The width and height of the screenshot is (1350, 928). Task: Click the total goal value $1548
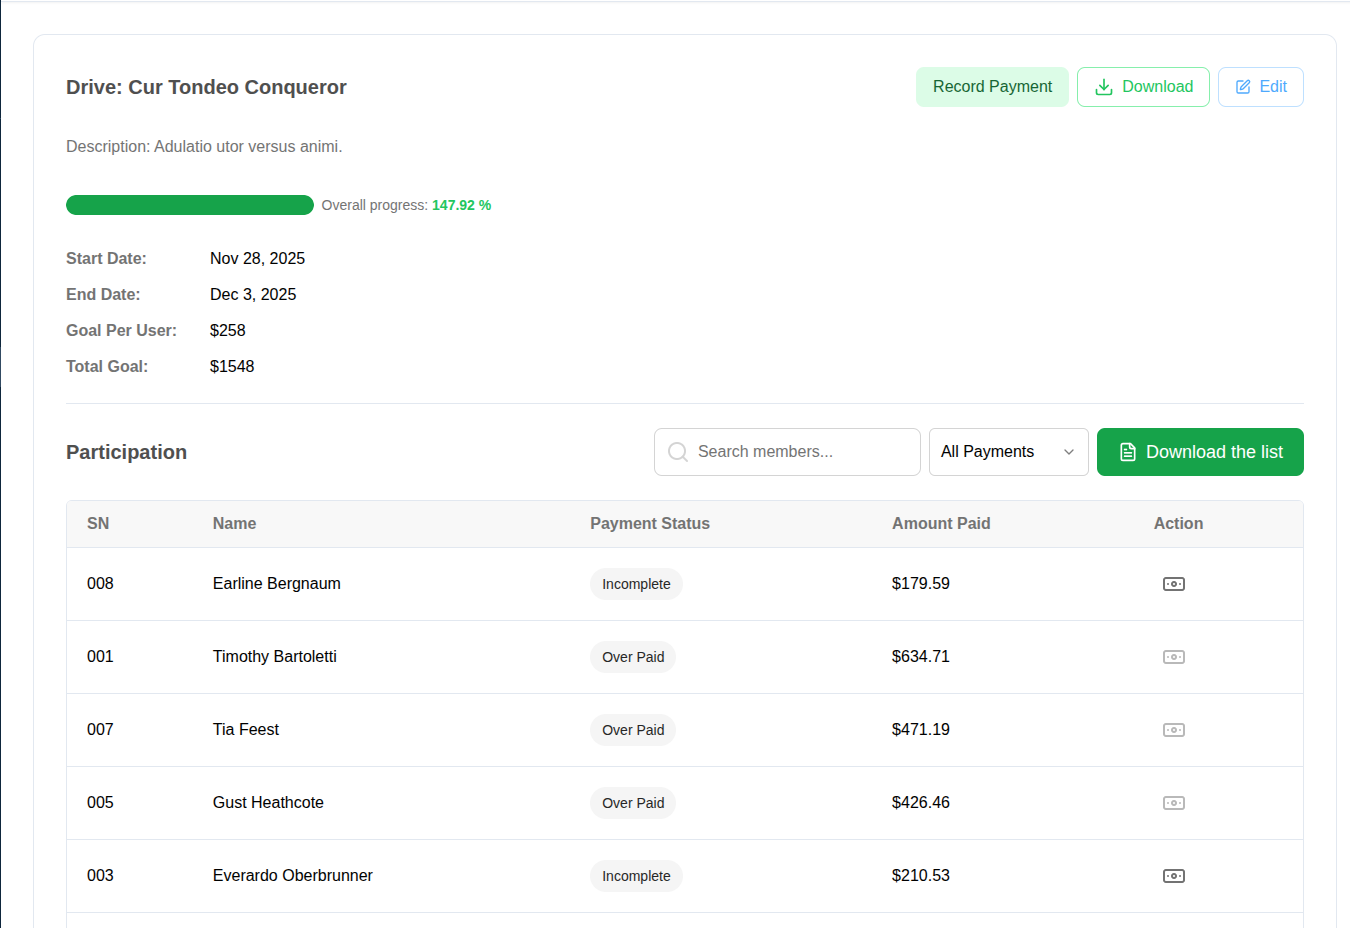coord(232,367)
